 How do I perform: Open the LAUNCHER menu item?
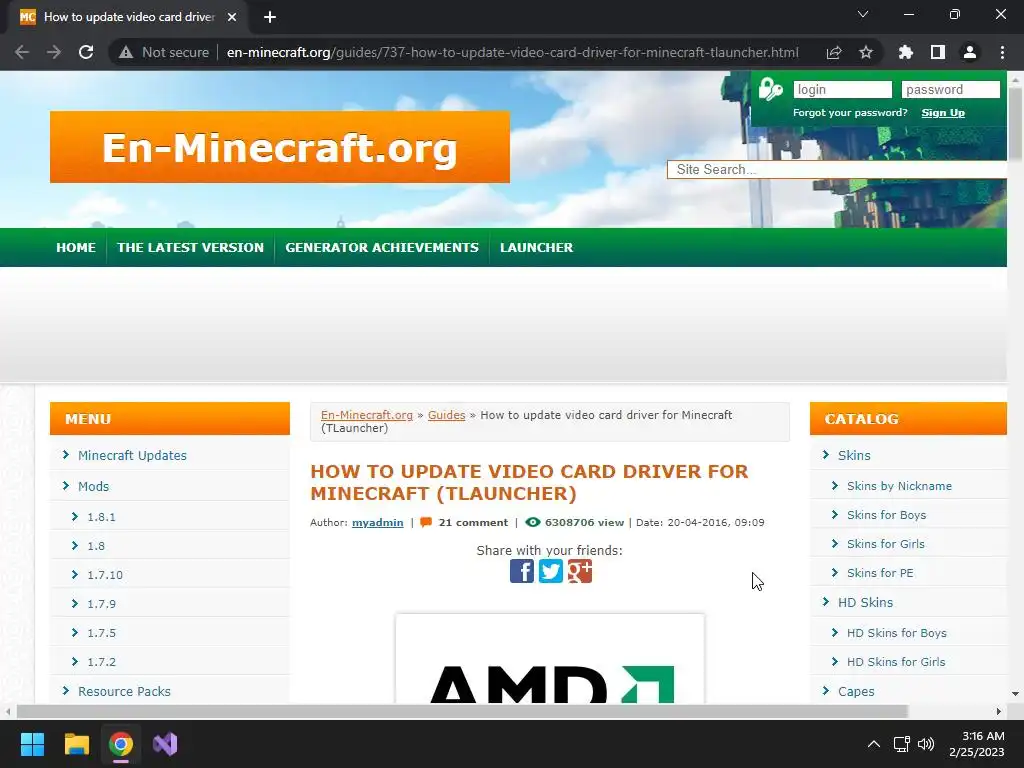click(x=536, y=248)
